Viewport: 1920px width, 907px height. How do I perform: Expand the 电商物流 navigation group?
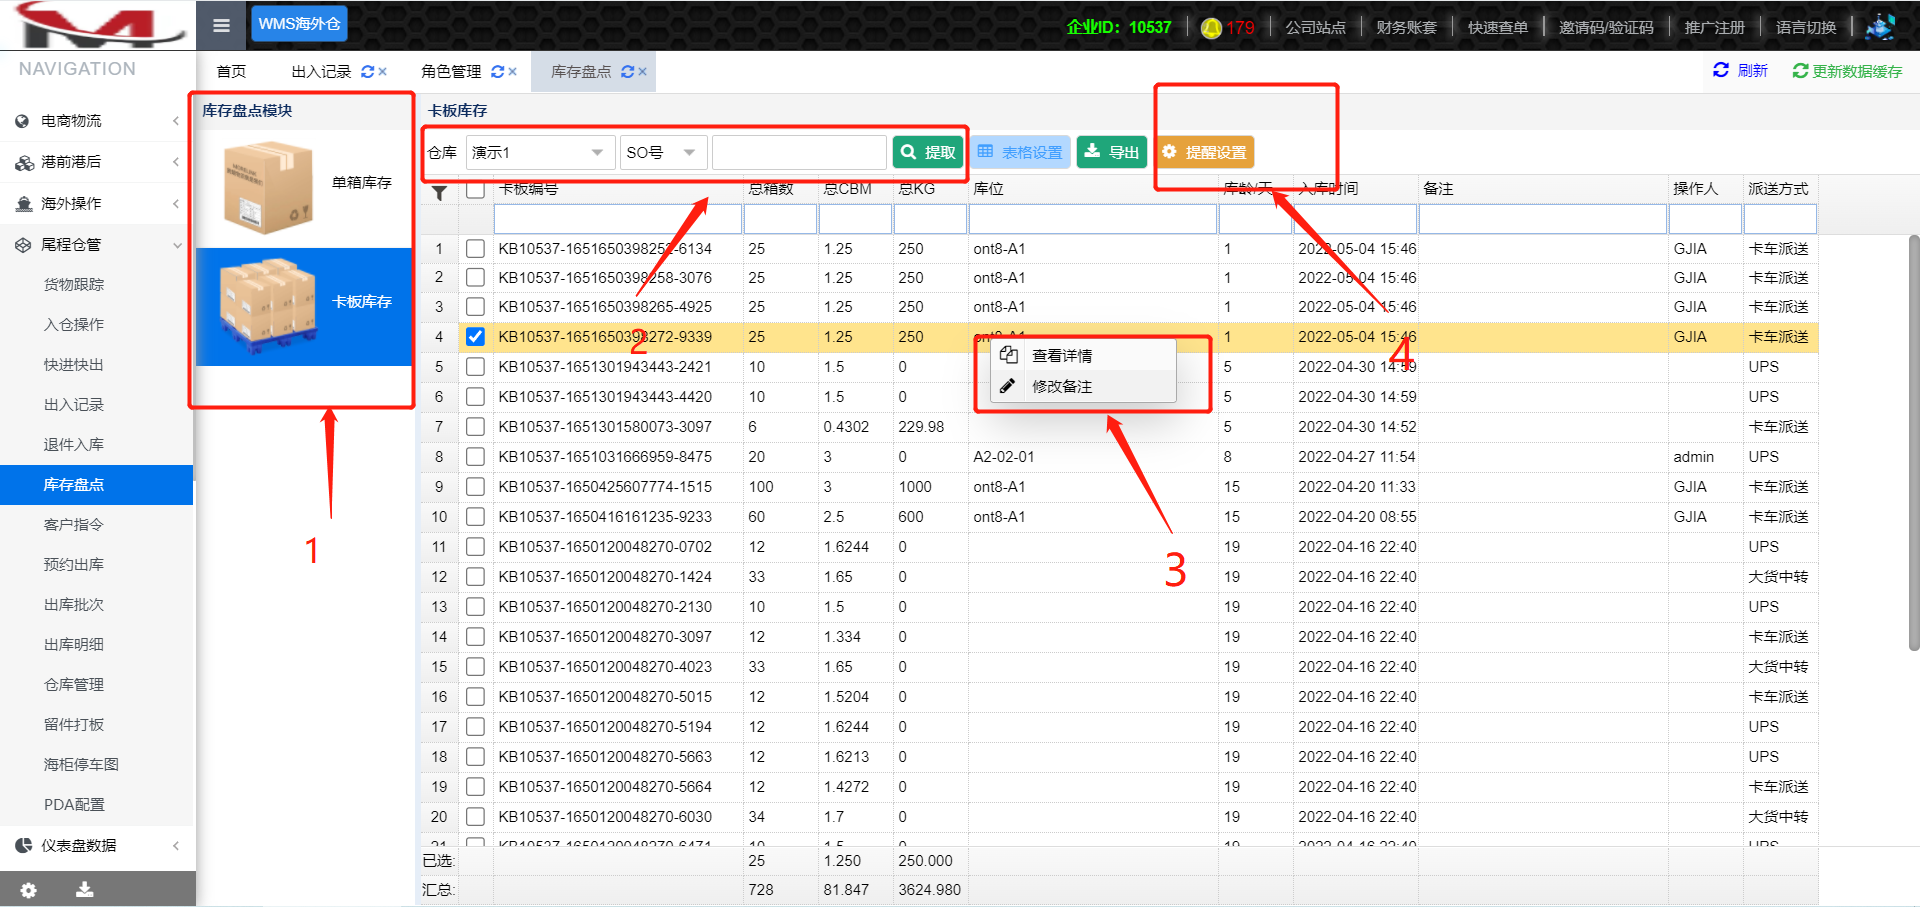(97, 121)
